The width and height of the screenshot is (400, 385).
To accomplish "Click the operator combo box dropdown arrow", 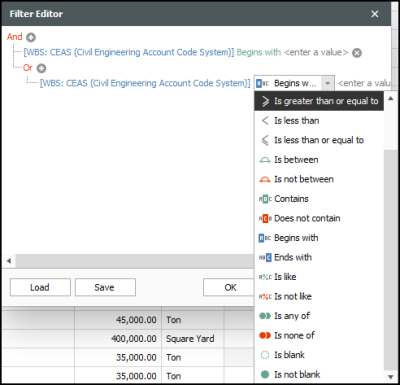I will tap(328, 83).
